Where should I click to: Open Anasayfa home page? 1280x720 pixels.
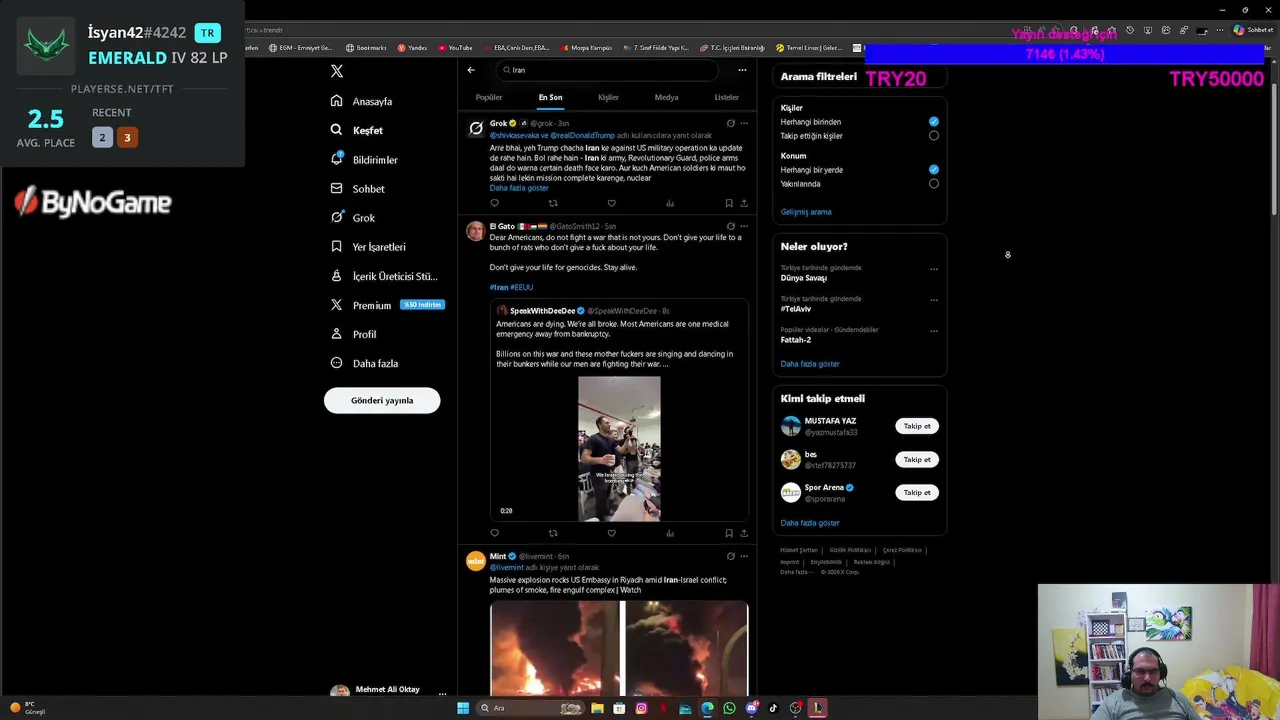(362, 101)
